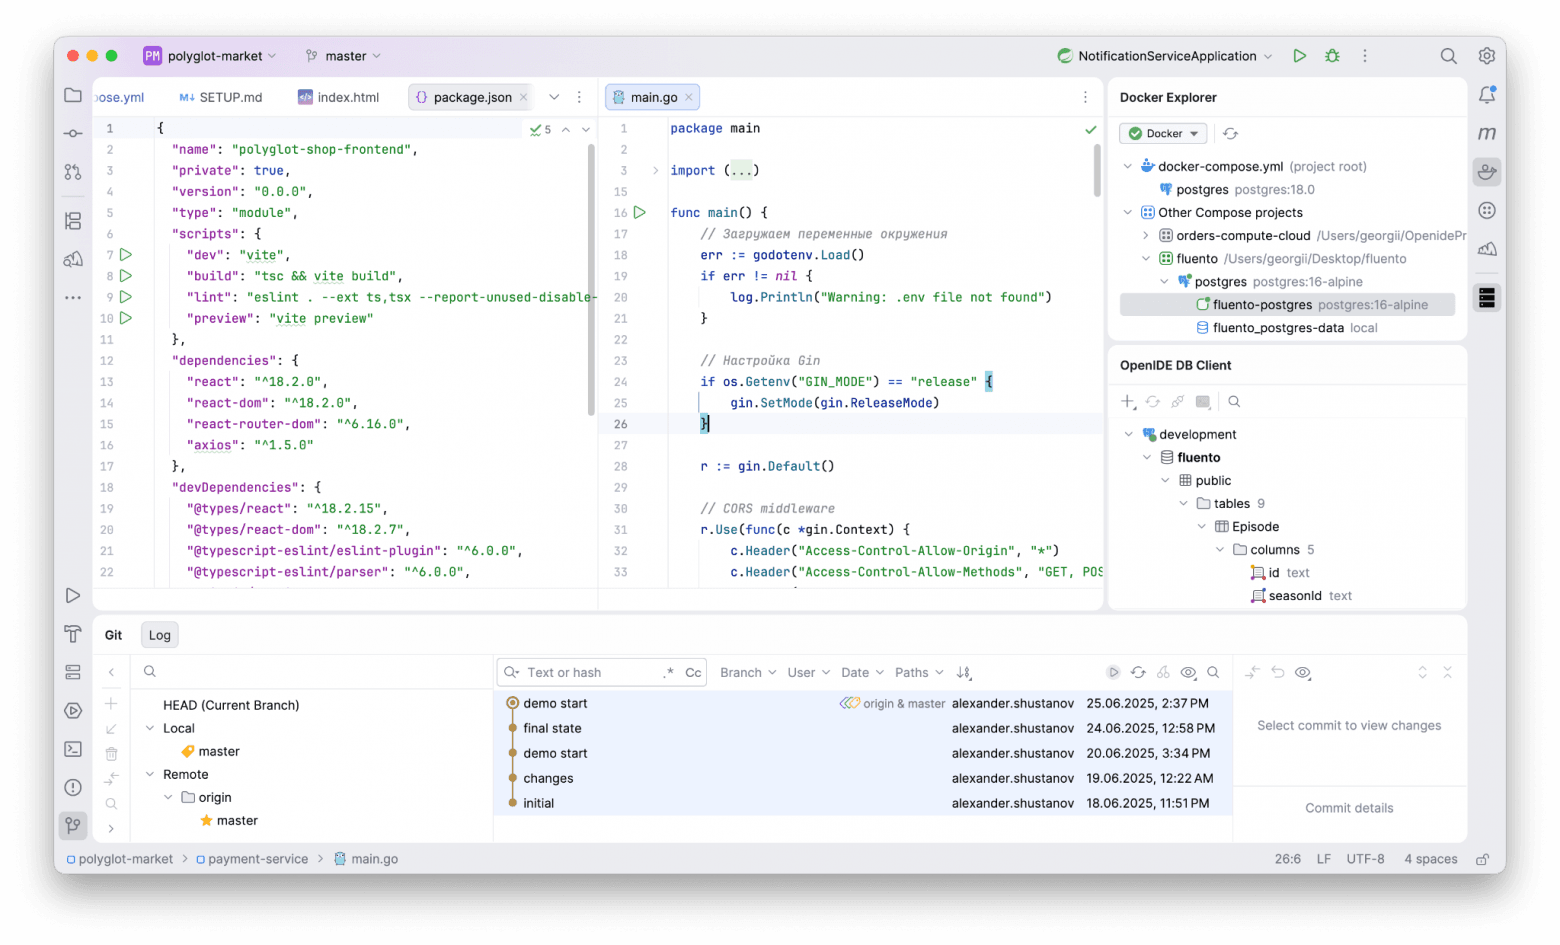Open the OpenIDE DB Client icon in right sidebar
This screenshot has width=1560, height=945.
pyautogui.click(x=1487, y=297)
